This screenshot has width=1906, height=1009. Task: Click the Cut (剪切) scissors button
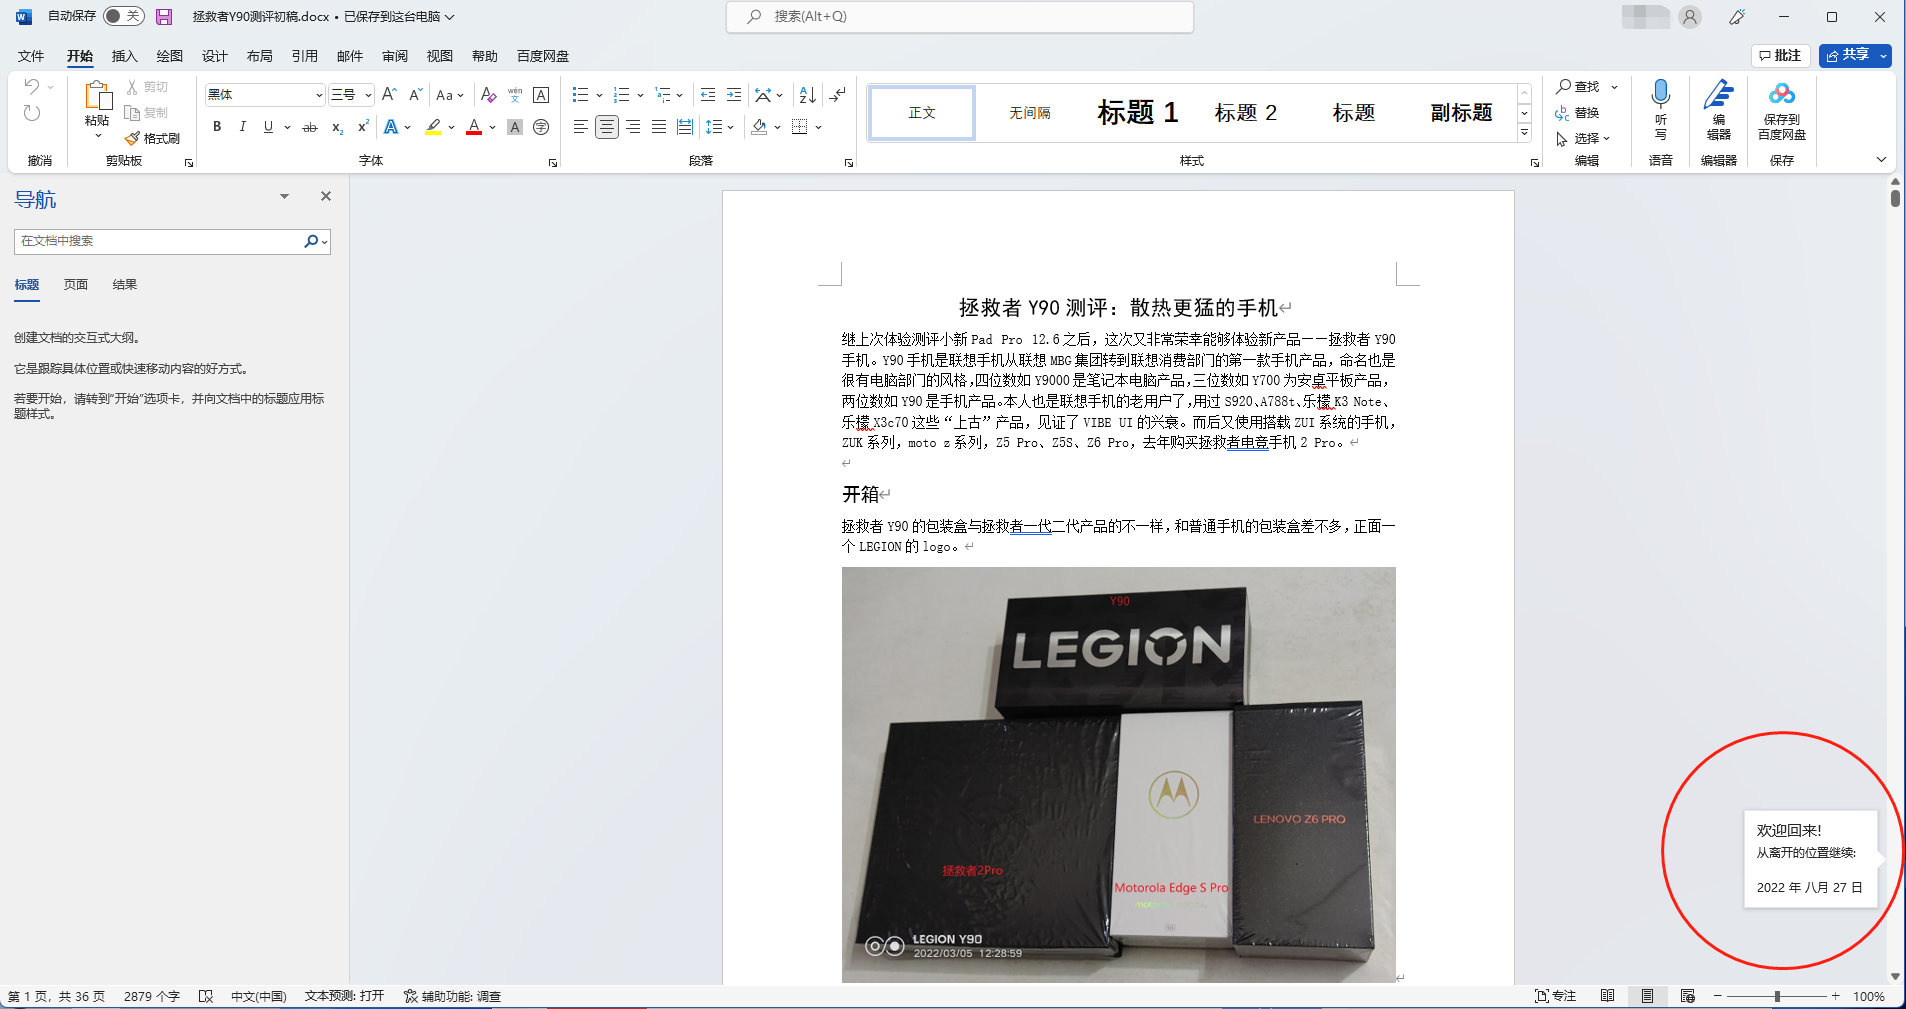pos(147,87)
